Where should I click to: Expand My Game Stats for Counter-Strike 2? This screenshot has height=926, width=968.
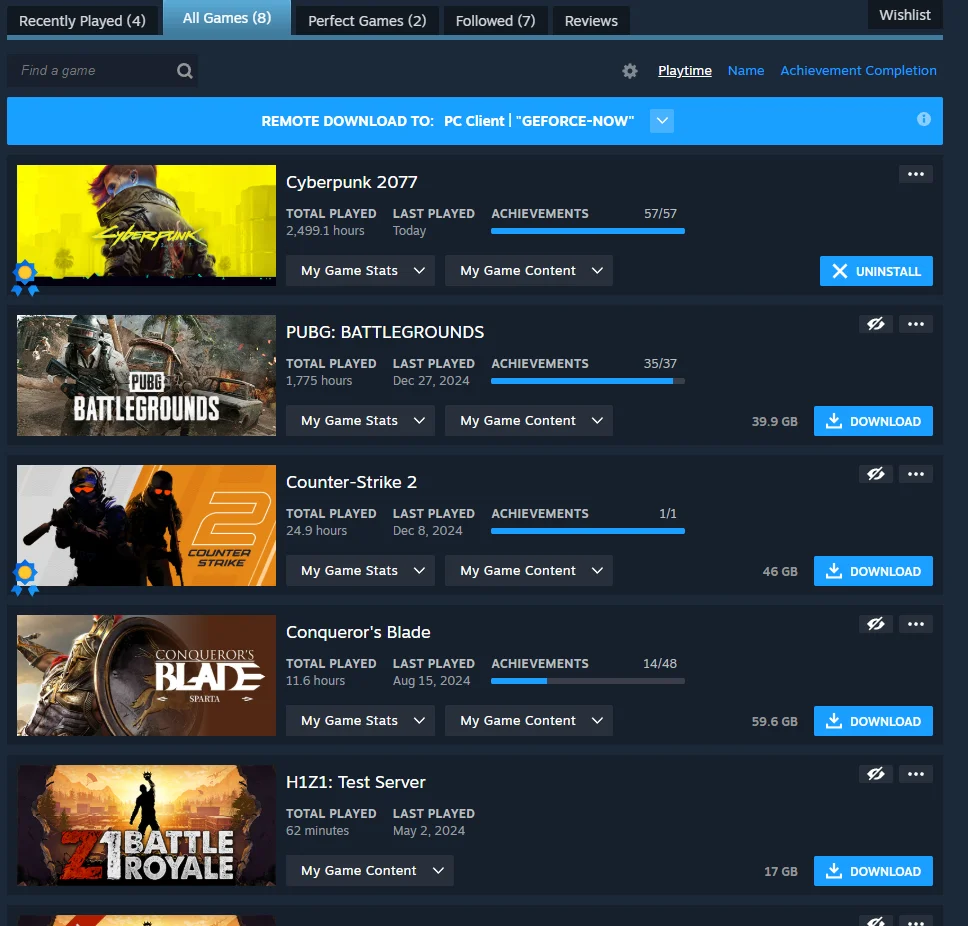[x=361, y=570]
